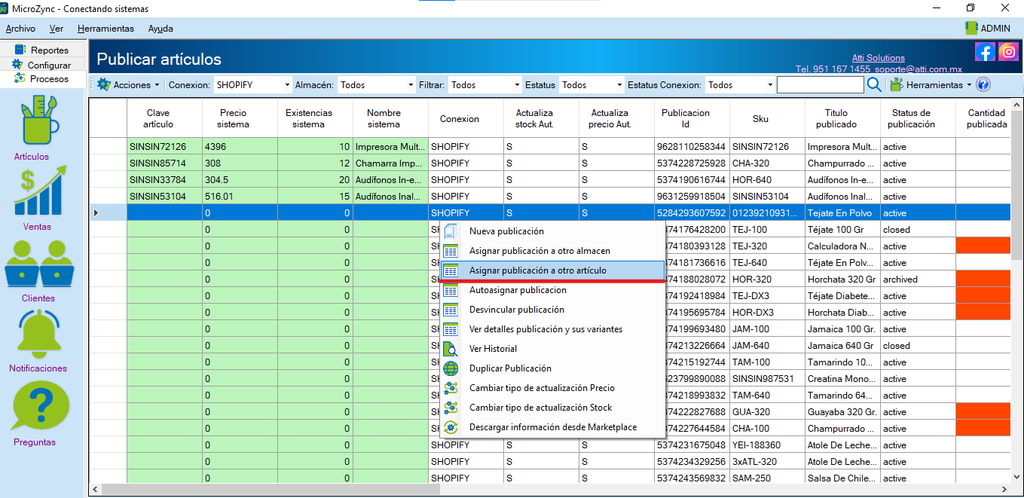1024x498 pixels.
Task: Click the Duplicar Publicación globe icon
Action: coord(451,368)
